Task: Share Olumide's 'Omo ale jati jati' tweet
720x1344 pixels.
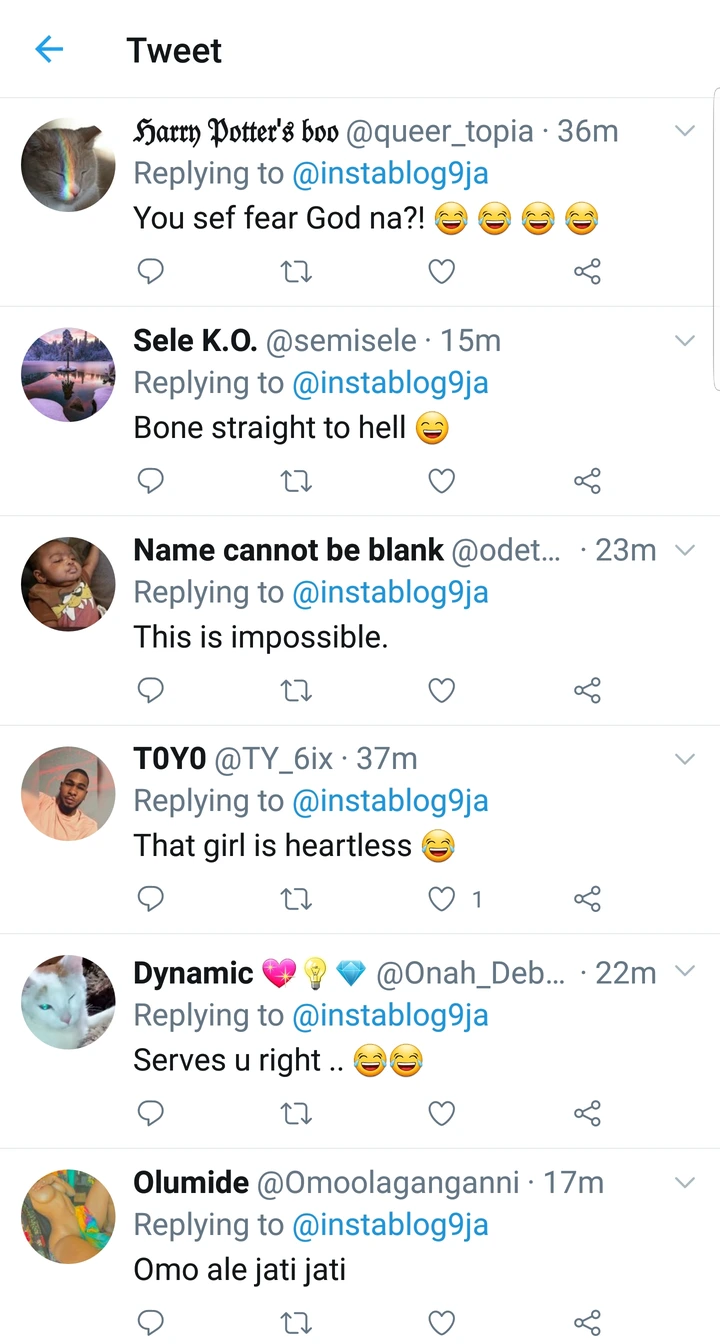Action: pos(587,1323)
